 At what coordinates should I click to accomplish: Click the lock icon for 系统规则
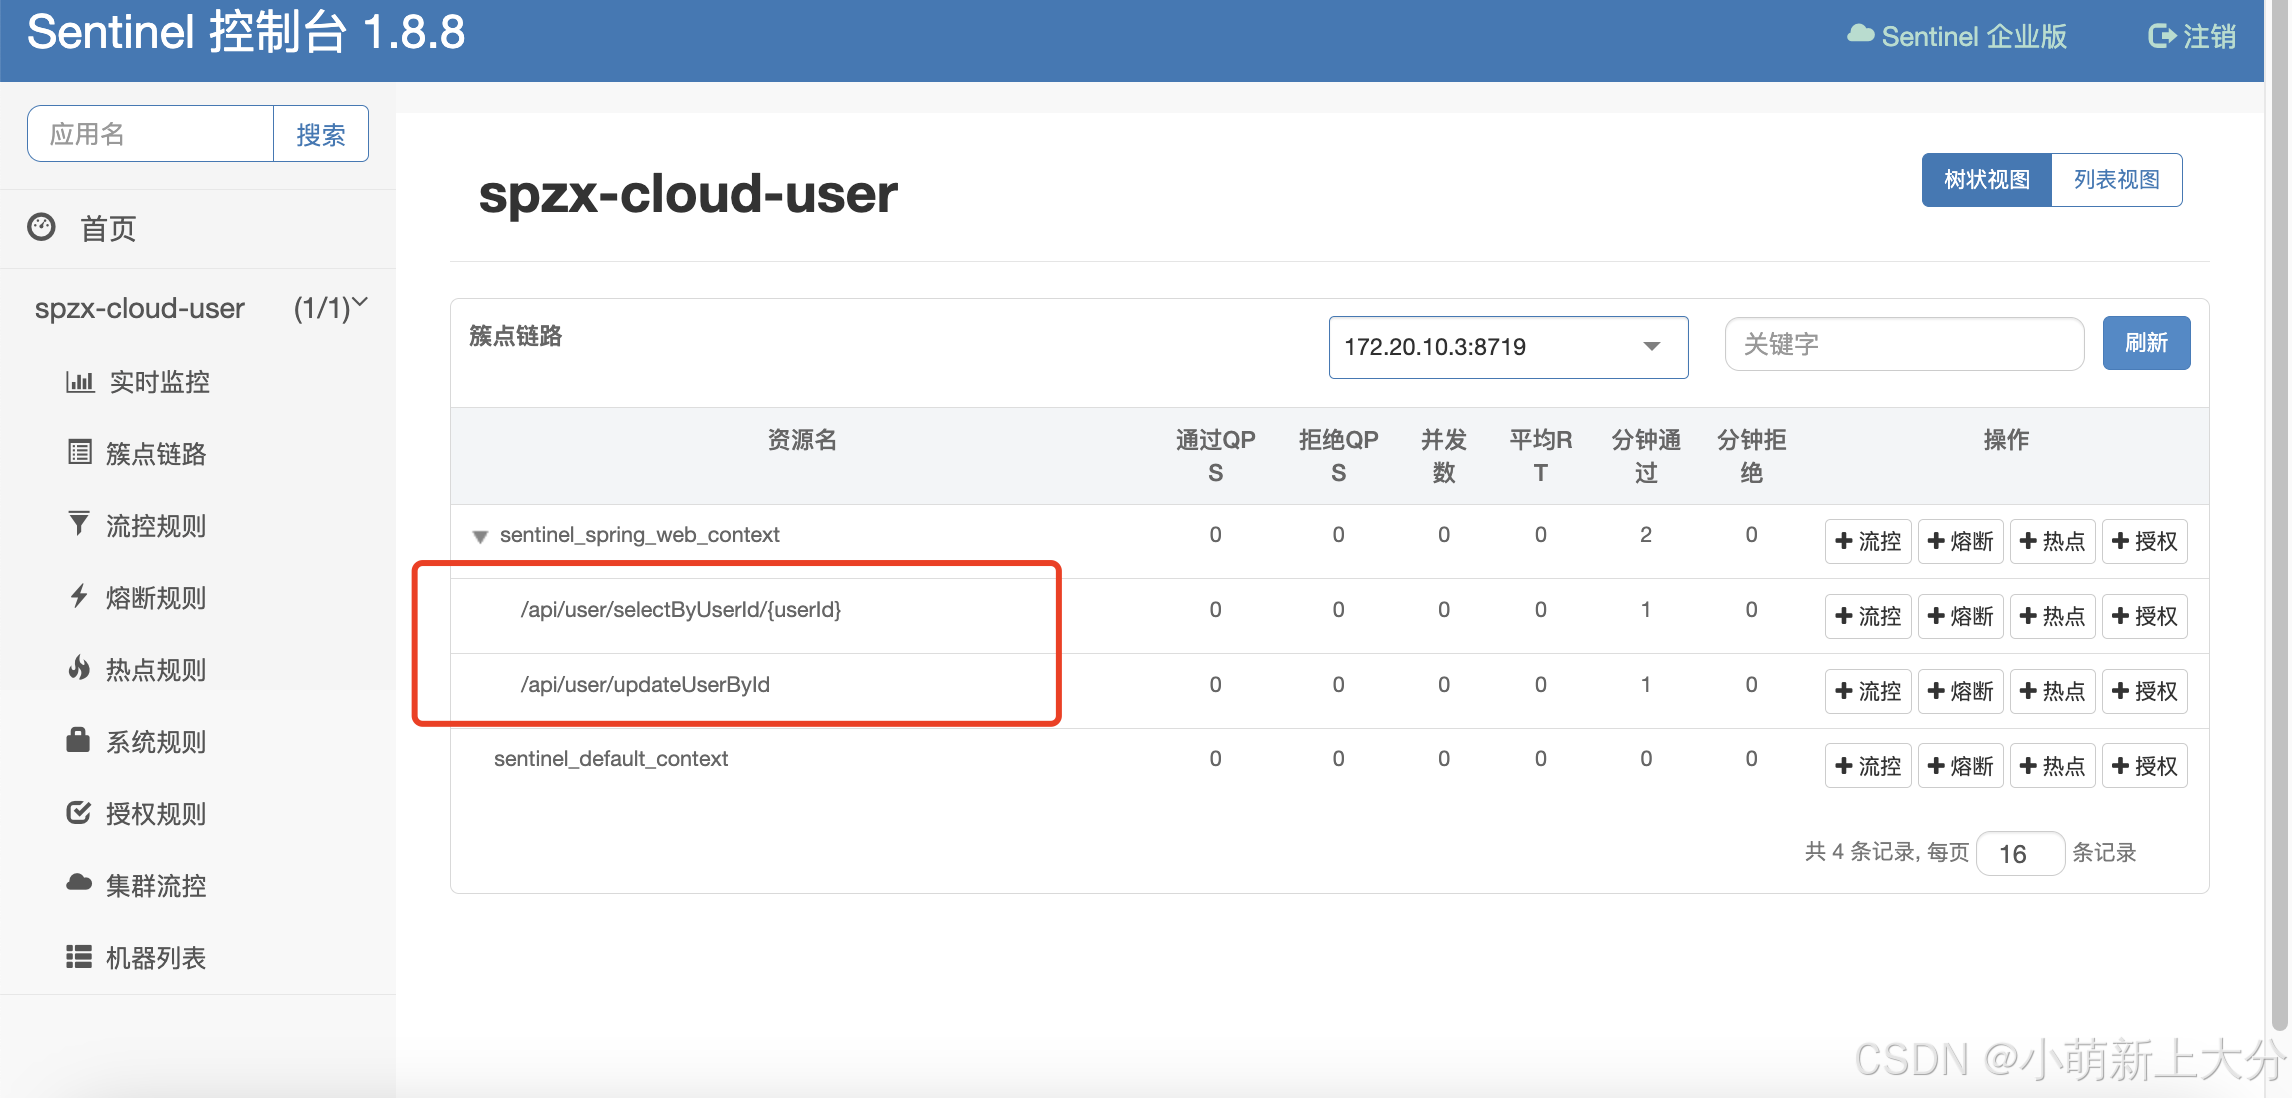[x=78, y=740]
